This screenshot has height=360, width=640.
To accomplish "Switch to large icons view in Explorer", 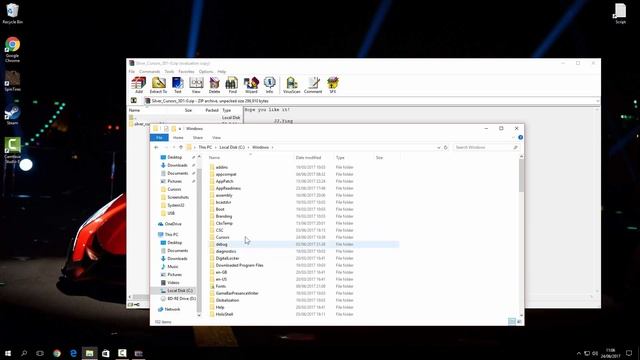I will [x=519, y=322].
